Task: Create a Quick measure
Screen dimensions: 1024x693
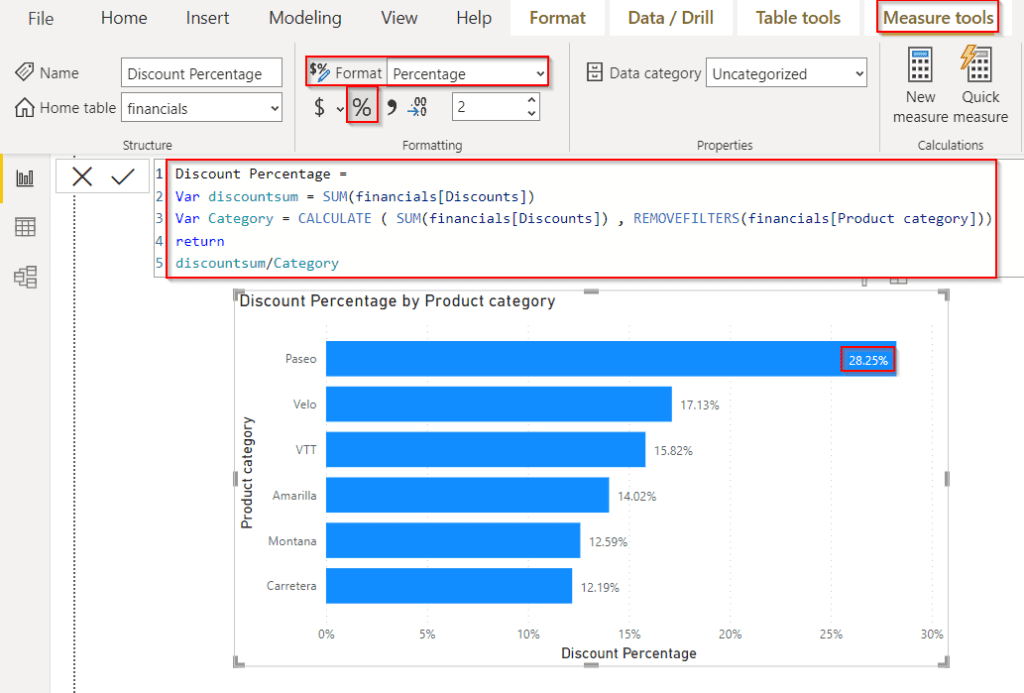Action: [x=980, y=84]
